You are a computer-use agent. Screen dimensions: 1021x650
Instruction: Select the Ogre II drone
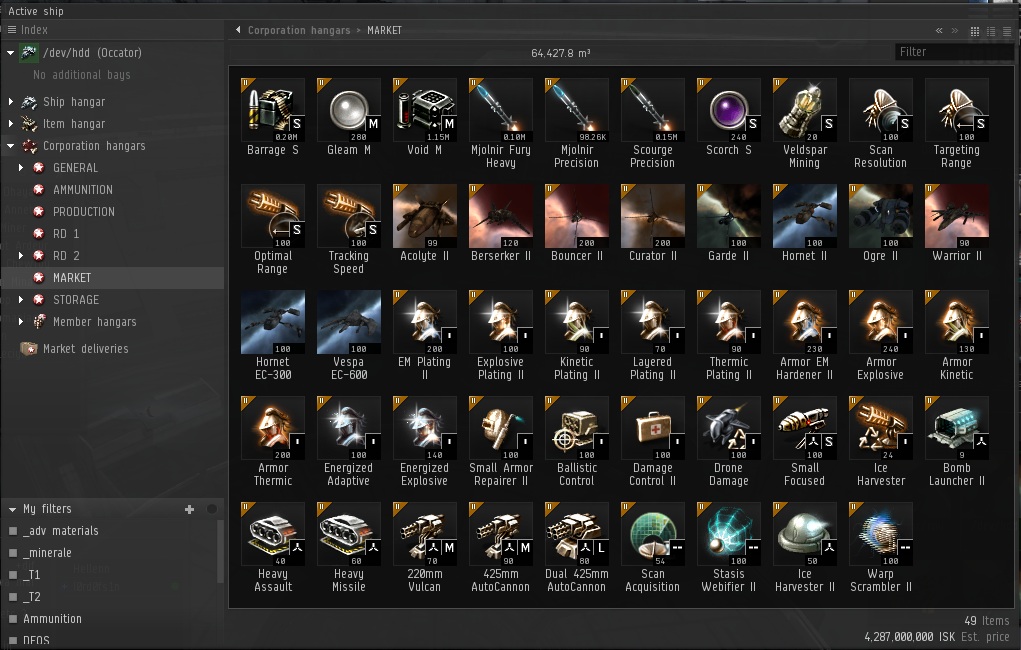coord(880,223)
